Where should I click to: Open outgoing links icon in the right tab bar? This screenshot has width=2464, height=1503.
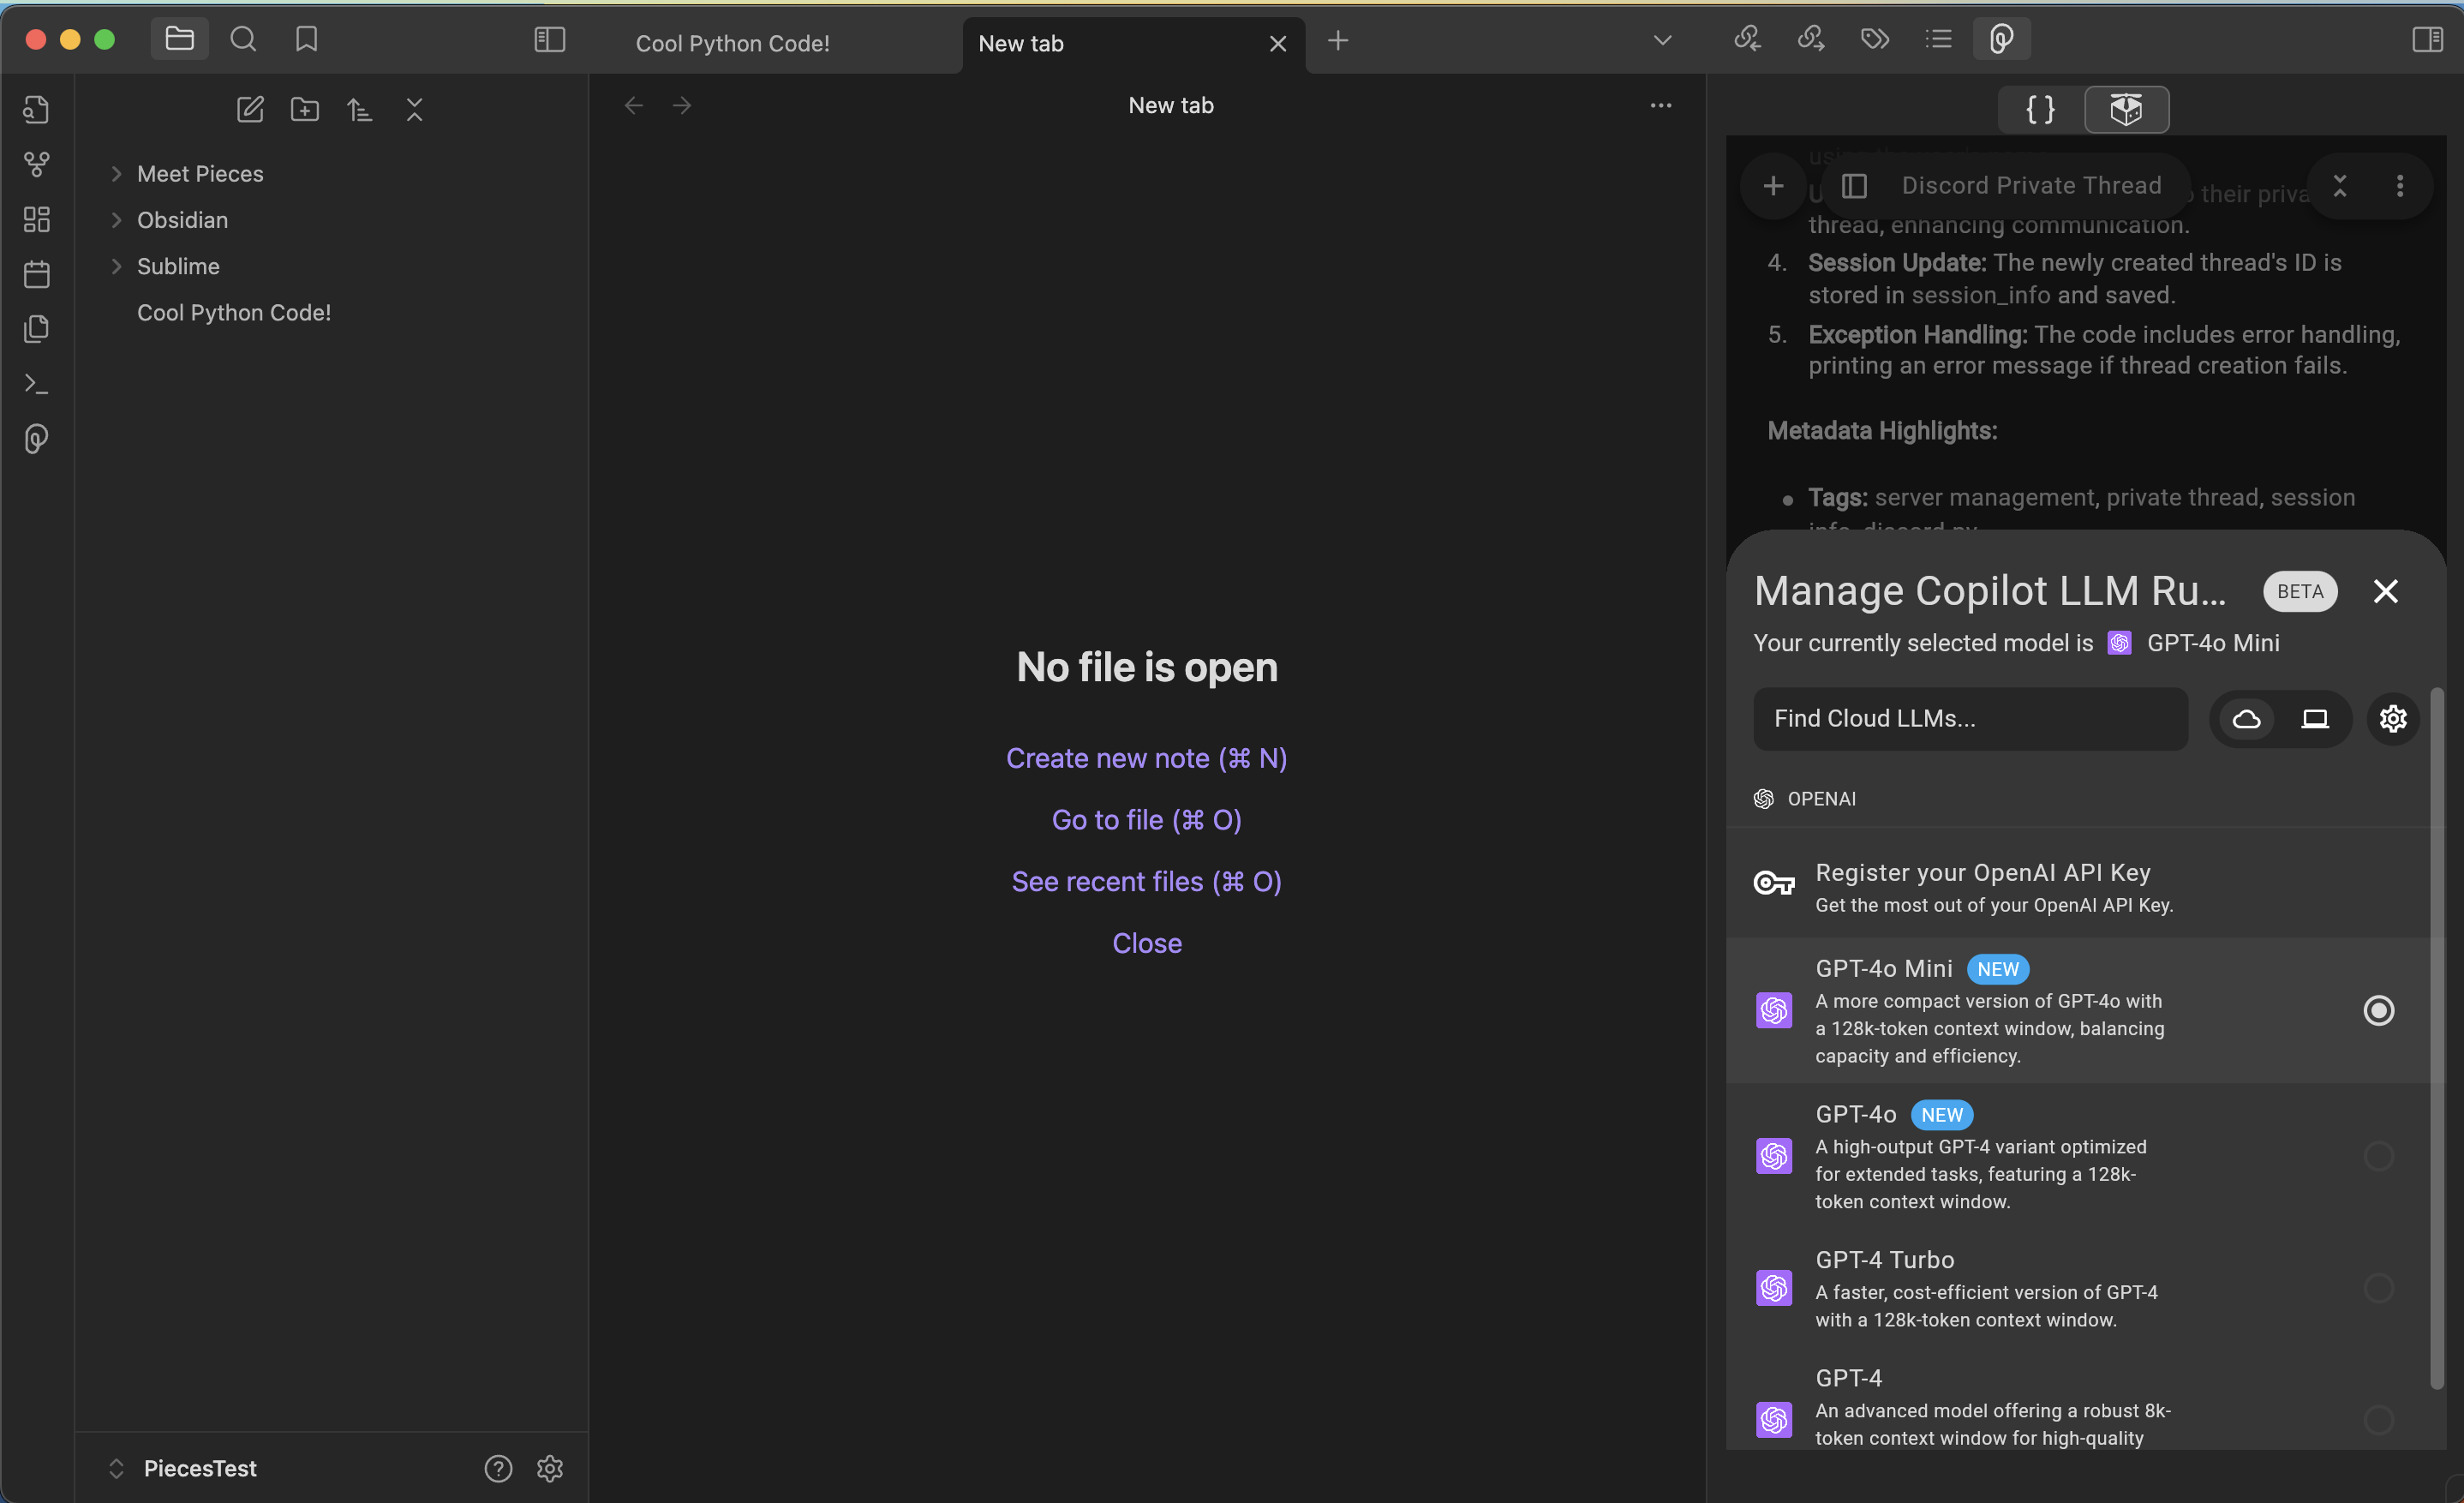click(1811, 39)
